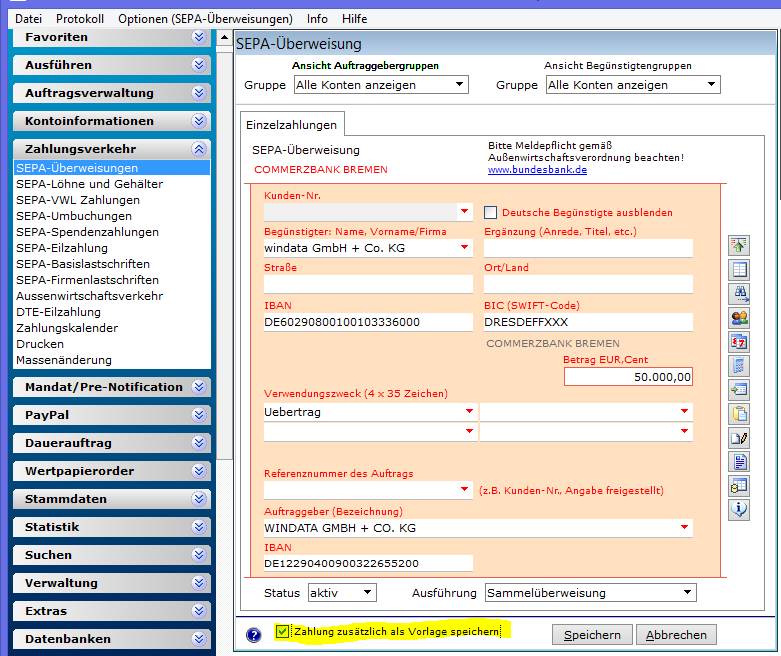Uncheck Zahlung zusätzlich als Vorlage speichern
Viewport: 781px width, 656px height.
point(282,631)
